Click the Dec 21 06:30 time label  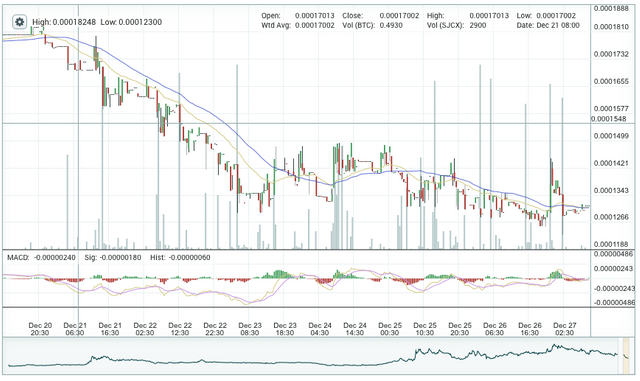(x=75, y=329)
